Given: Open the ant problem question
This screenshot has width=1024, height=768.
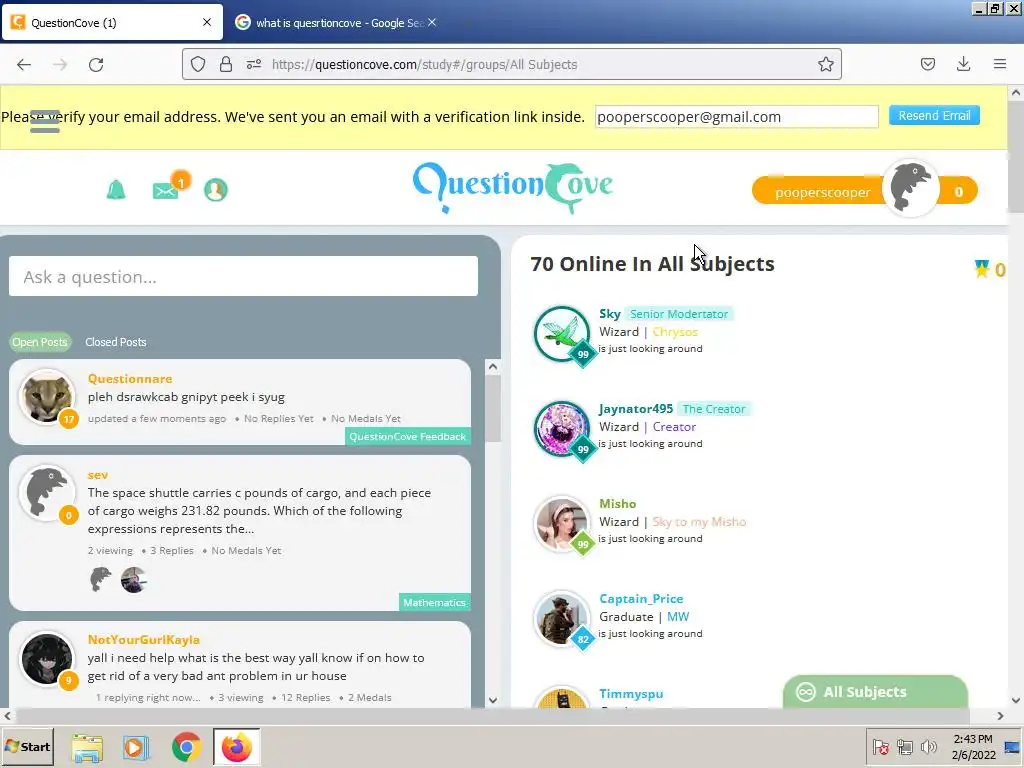Looking at the screenshot, I should pyautogui.click(x=256, y=667).
